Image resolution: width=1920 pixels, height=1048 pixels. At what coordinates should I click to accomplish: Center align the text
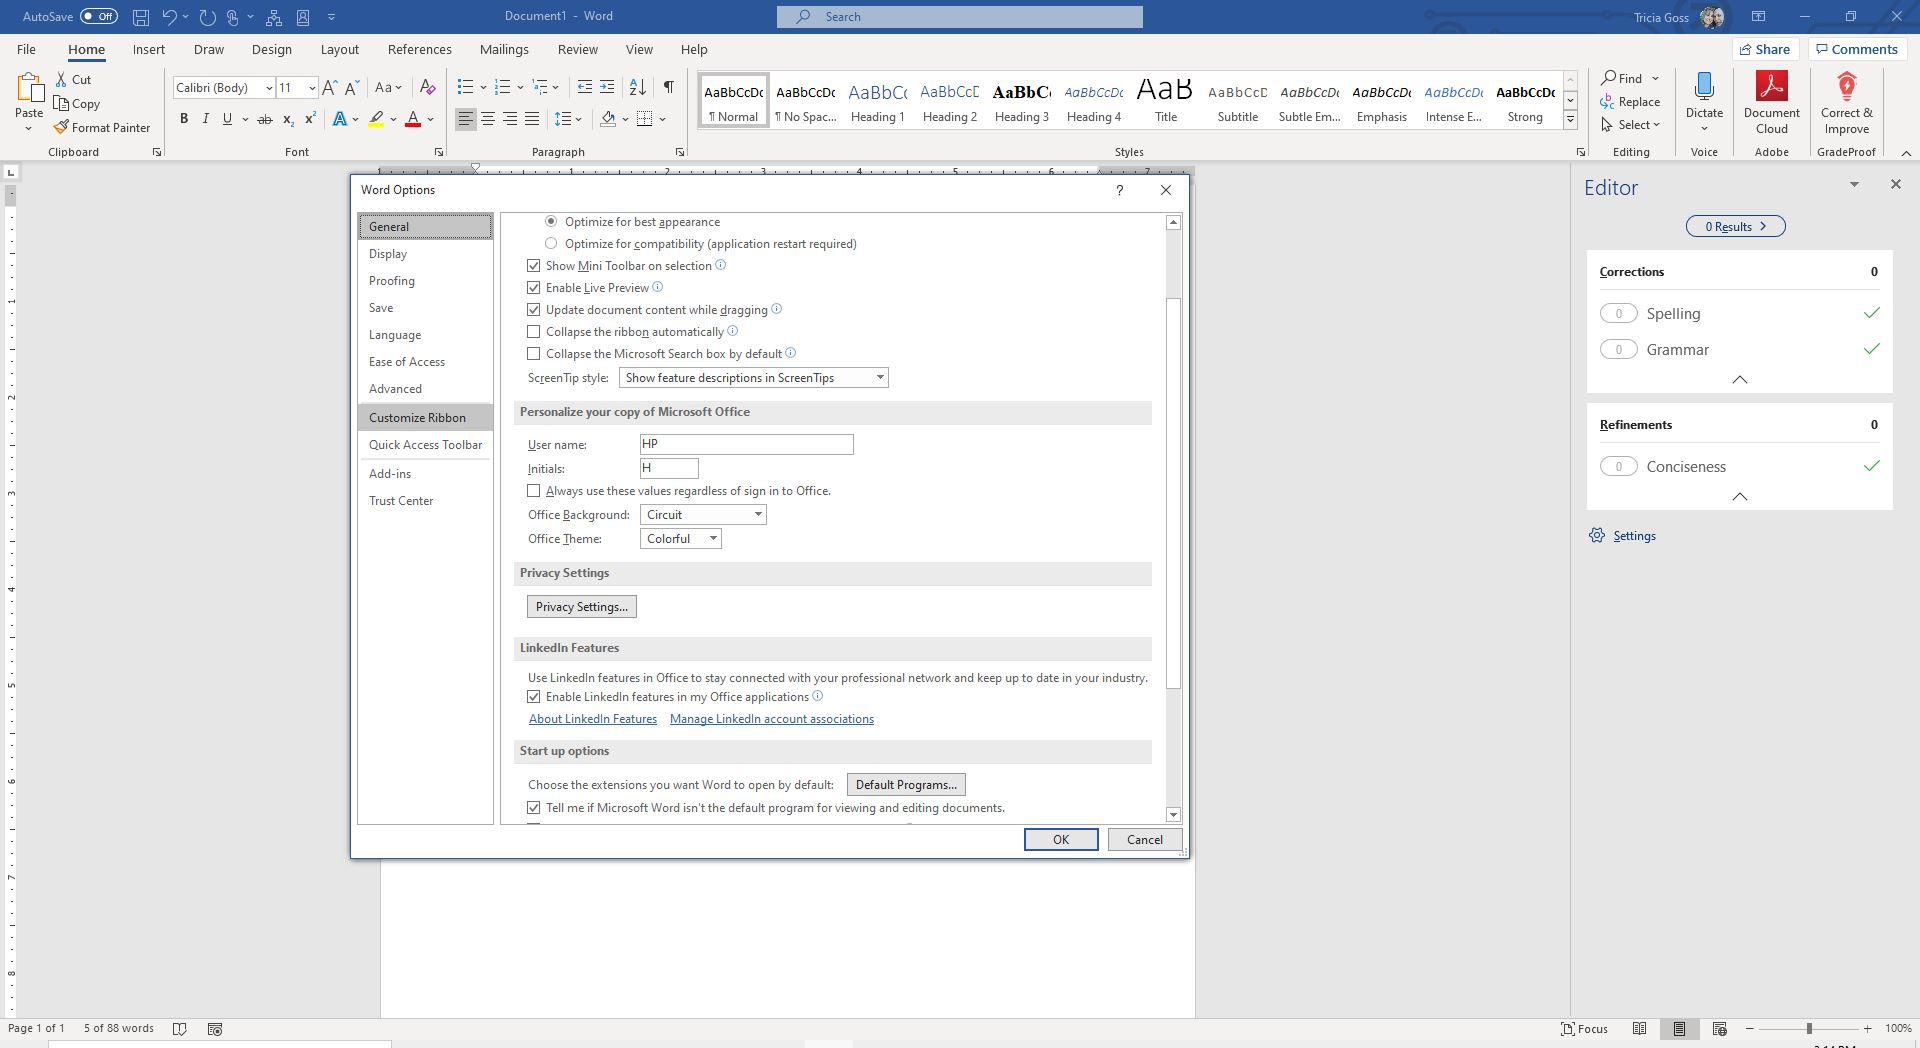[488, 119]
